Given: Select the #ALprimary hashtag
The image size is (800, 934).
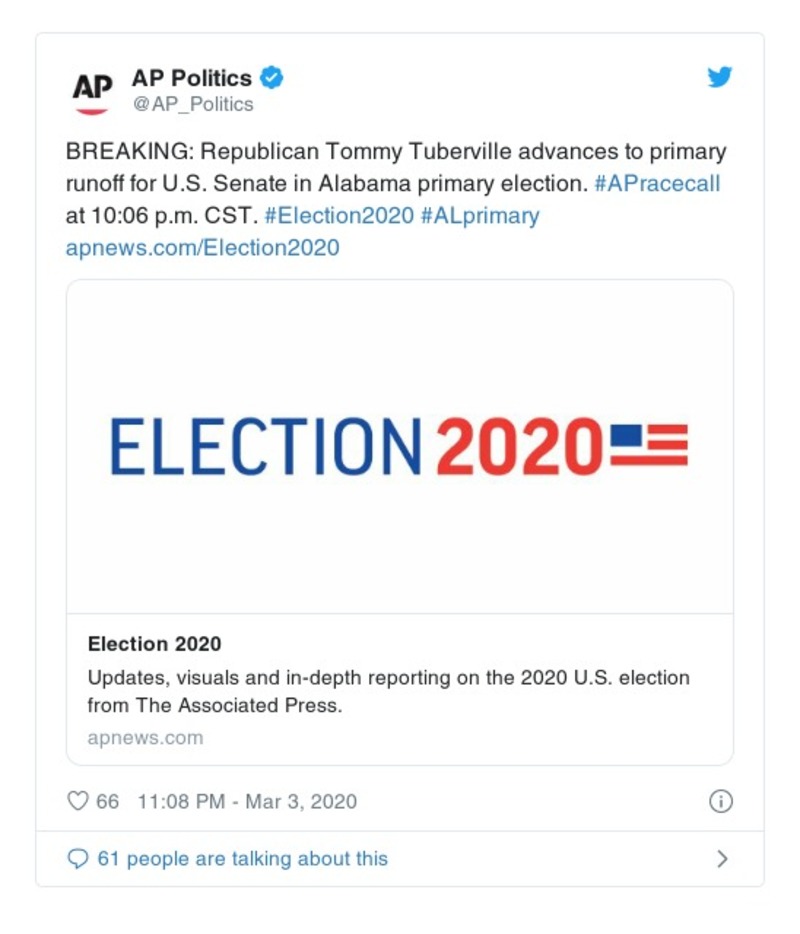Looking at the screenshot, I should pos(481,215).
